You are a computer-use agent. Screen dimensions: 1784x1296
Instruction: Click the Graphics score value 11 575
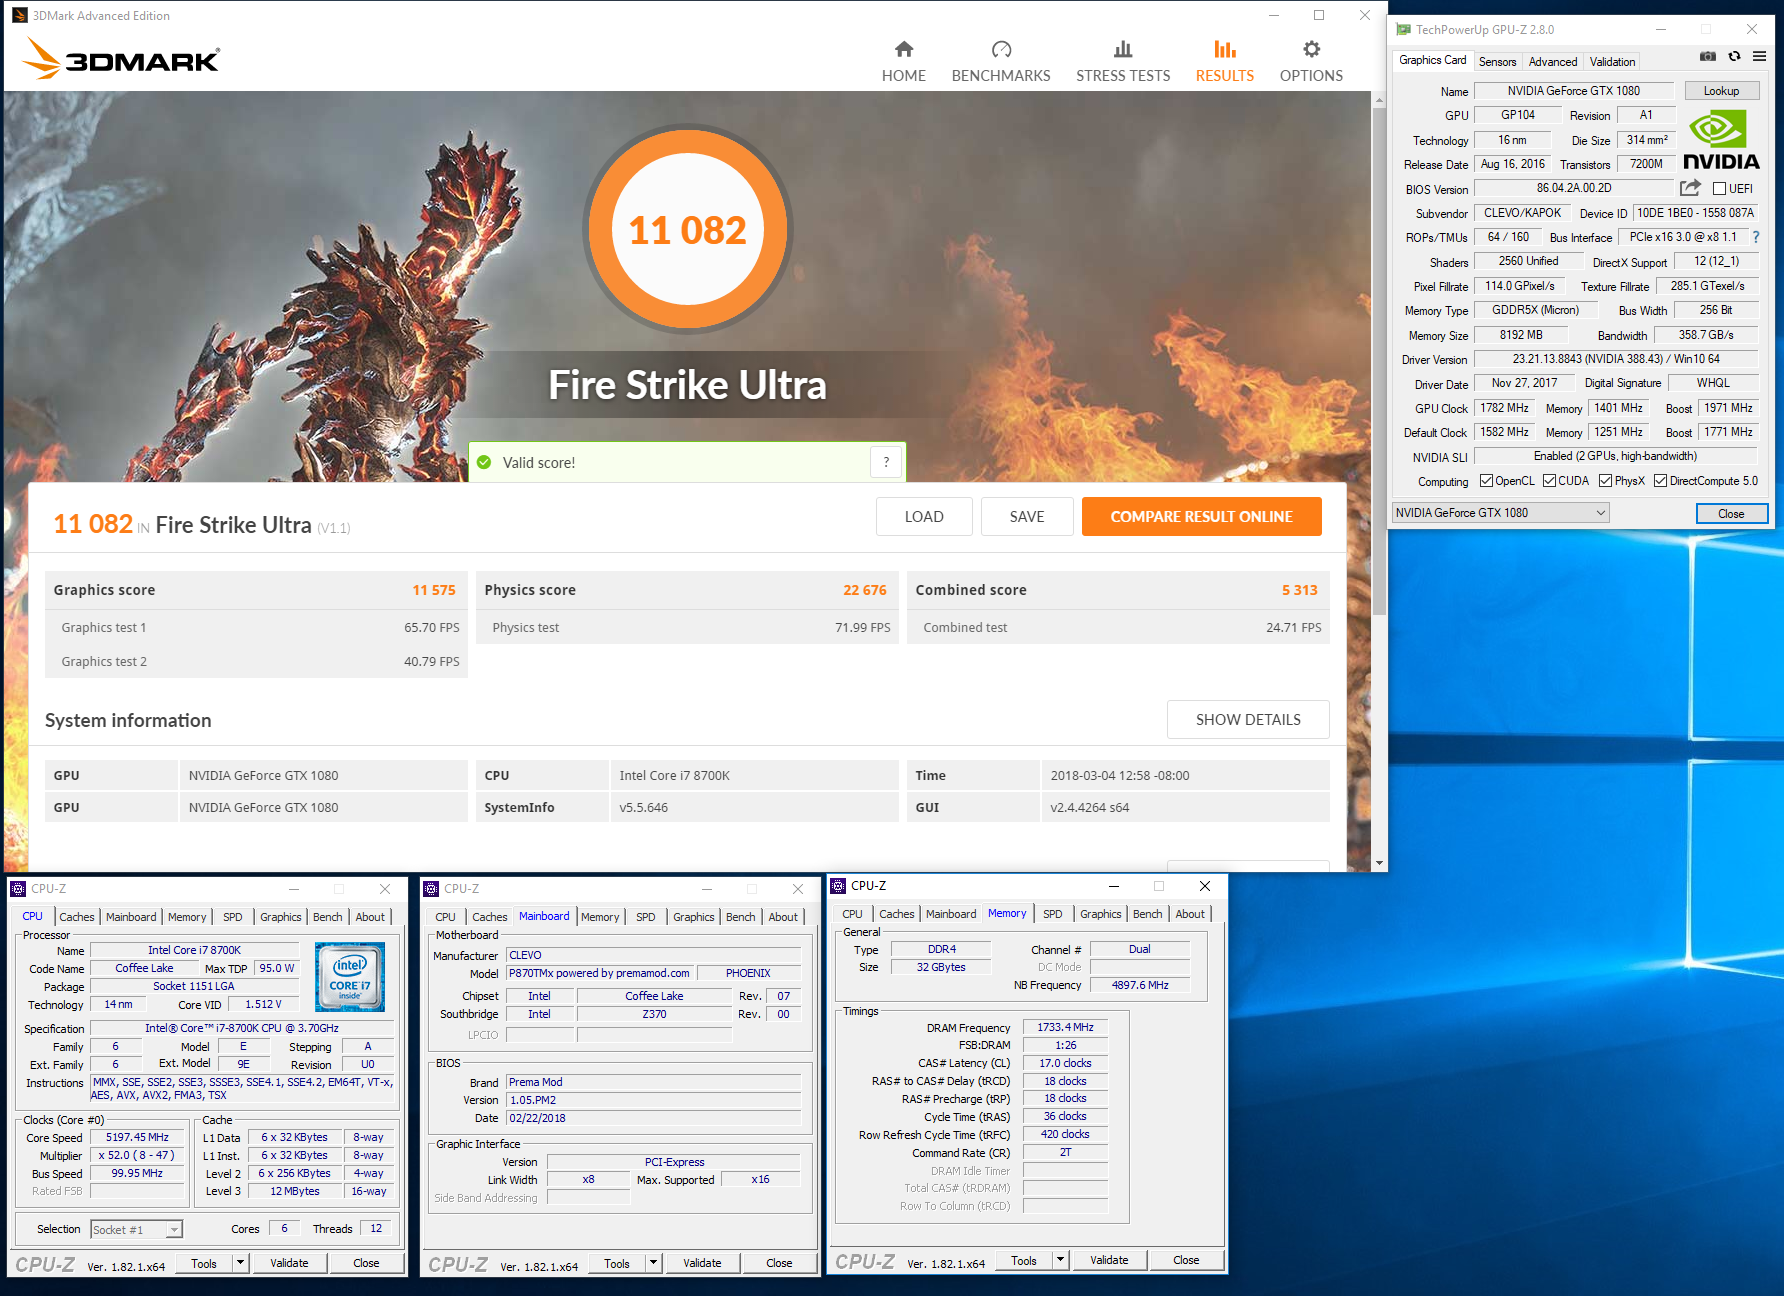(x=433, y=590)
